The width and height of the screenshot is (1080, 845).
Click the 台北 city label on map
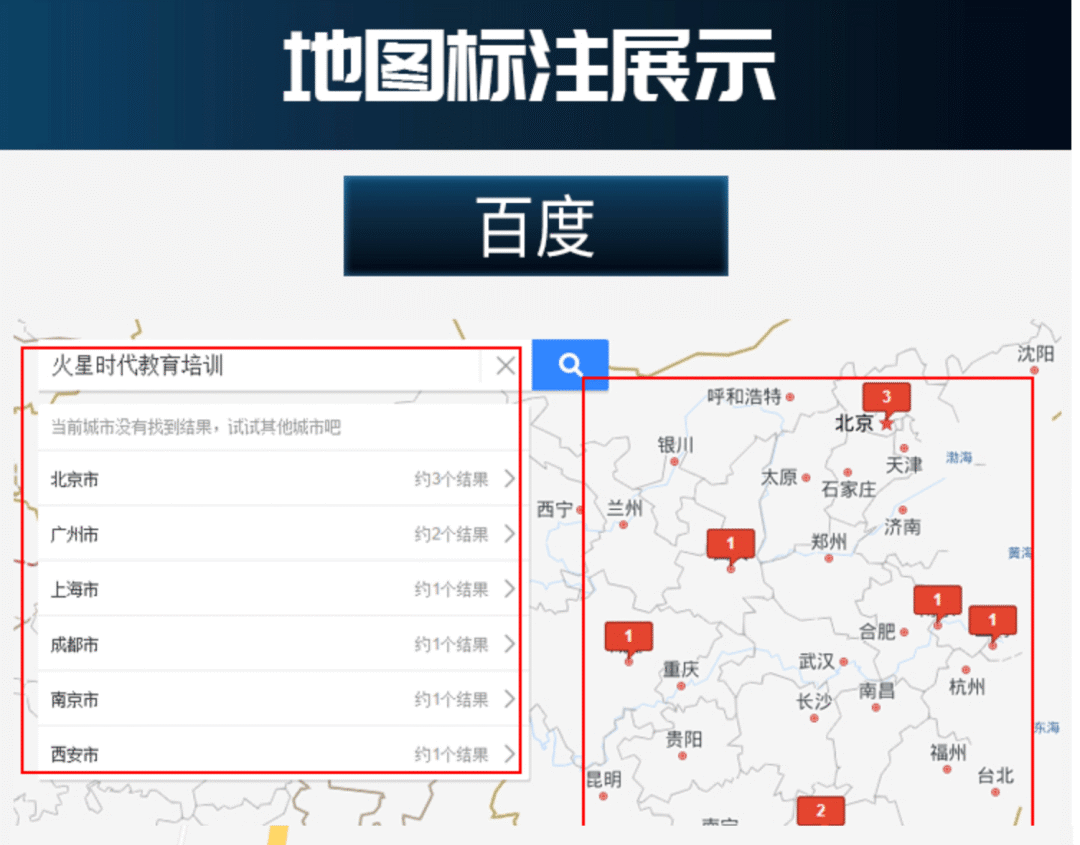[x=995, y=776]
